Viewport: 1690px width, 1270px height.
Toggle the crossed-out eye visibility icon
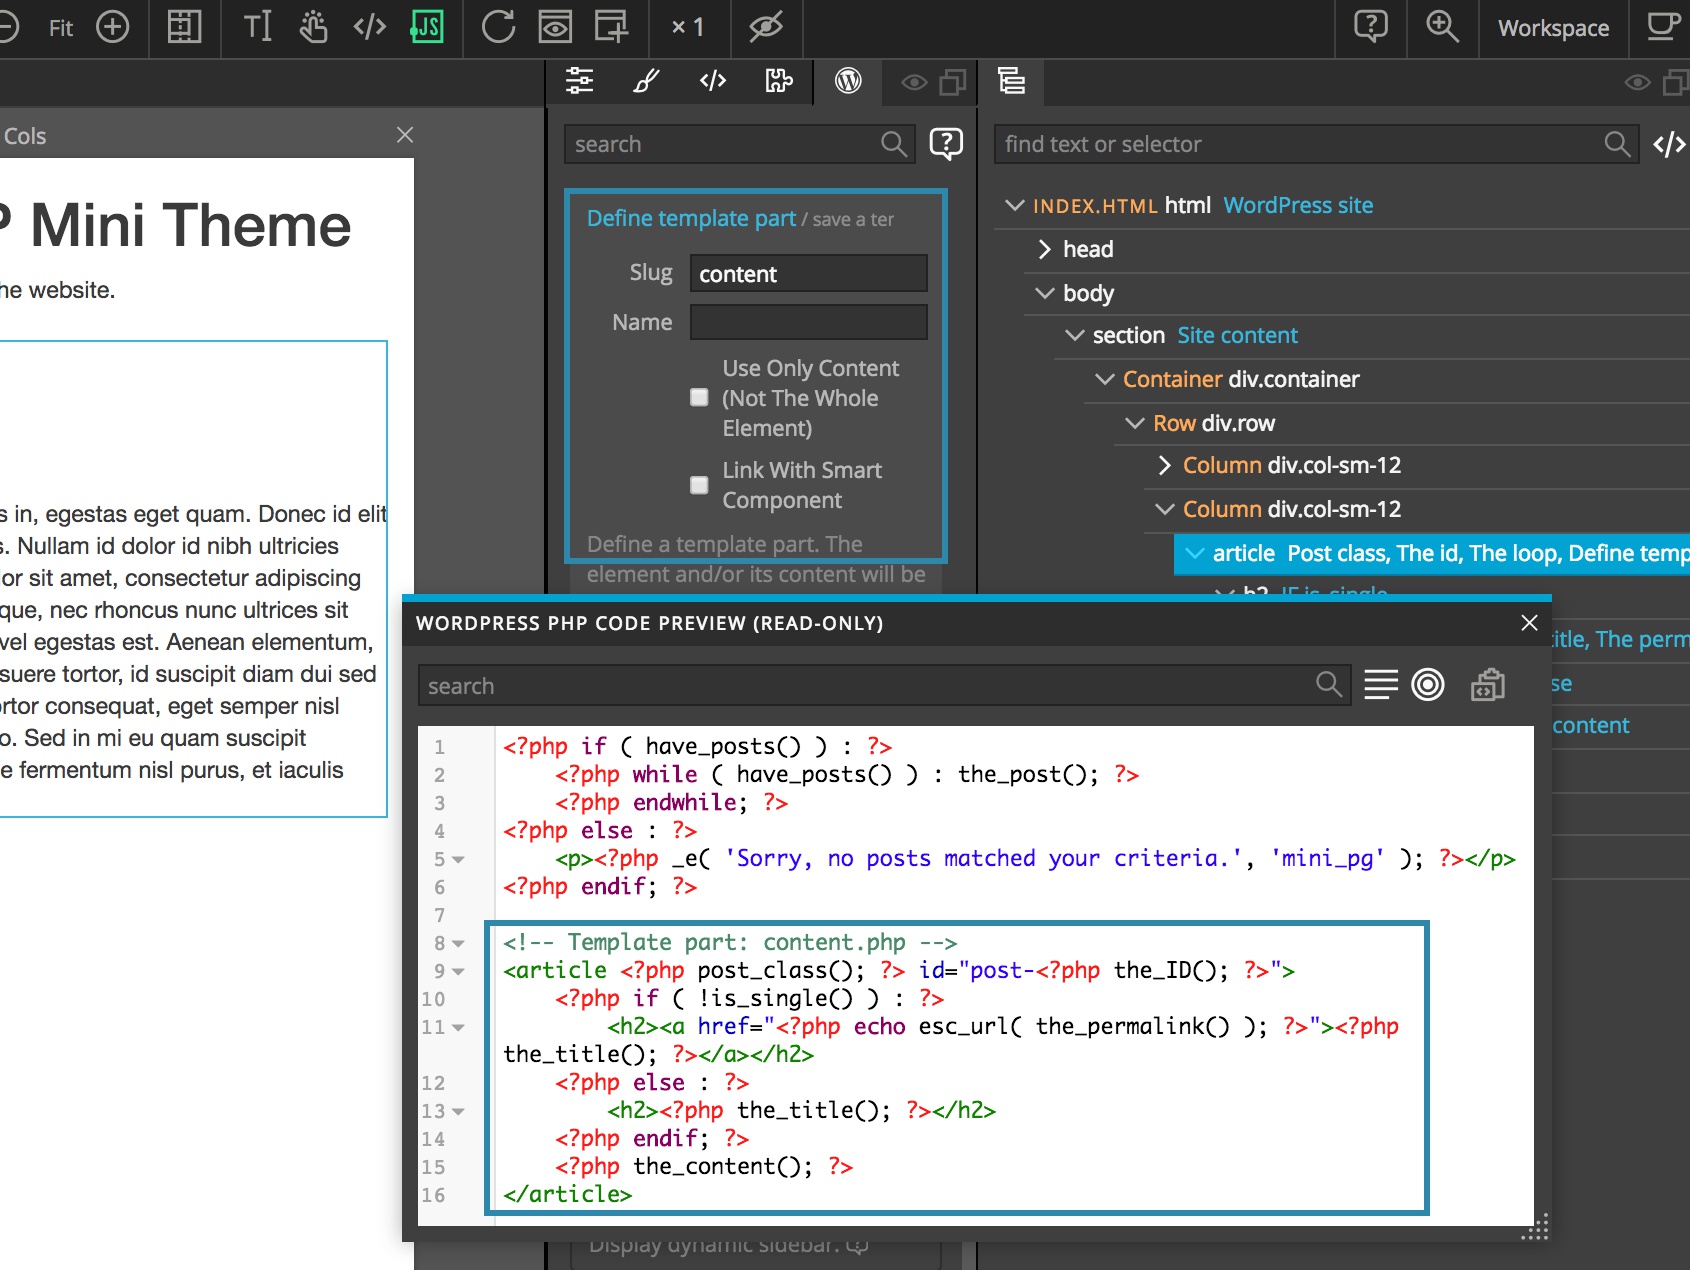(x=766, y=27)
